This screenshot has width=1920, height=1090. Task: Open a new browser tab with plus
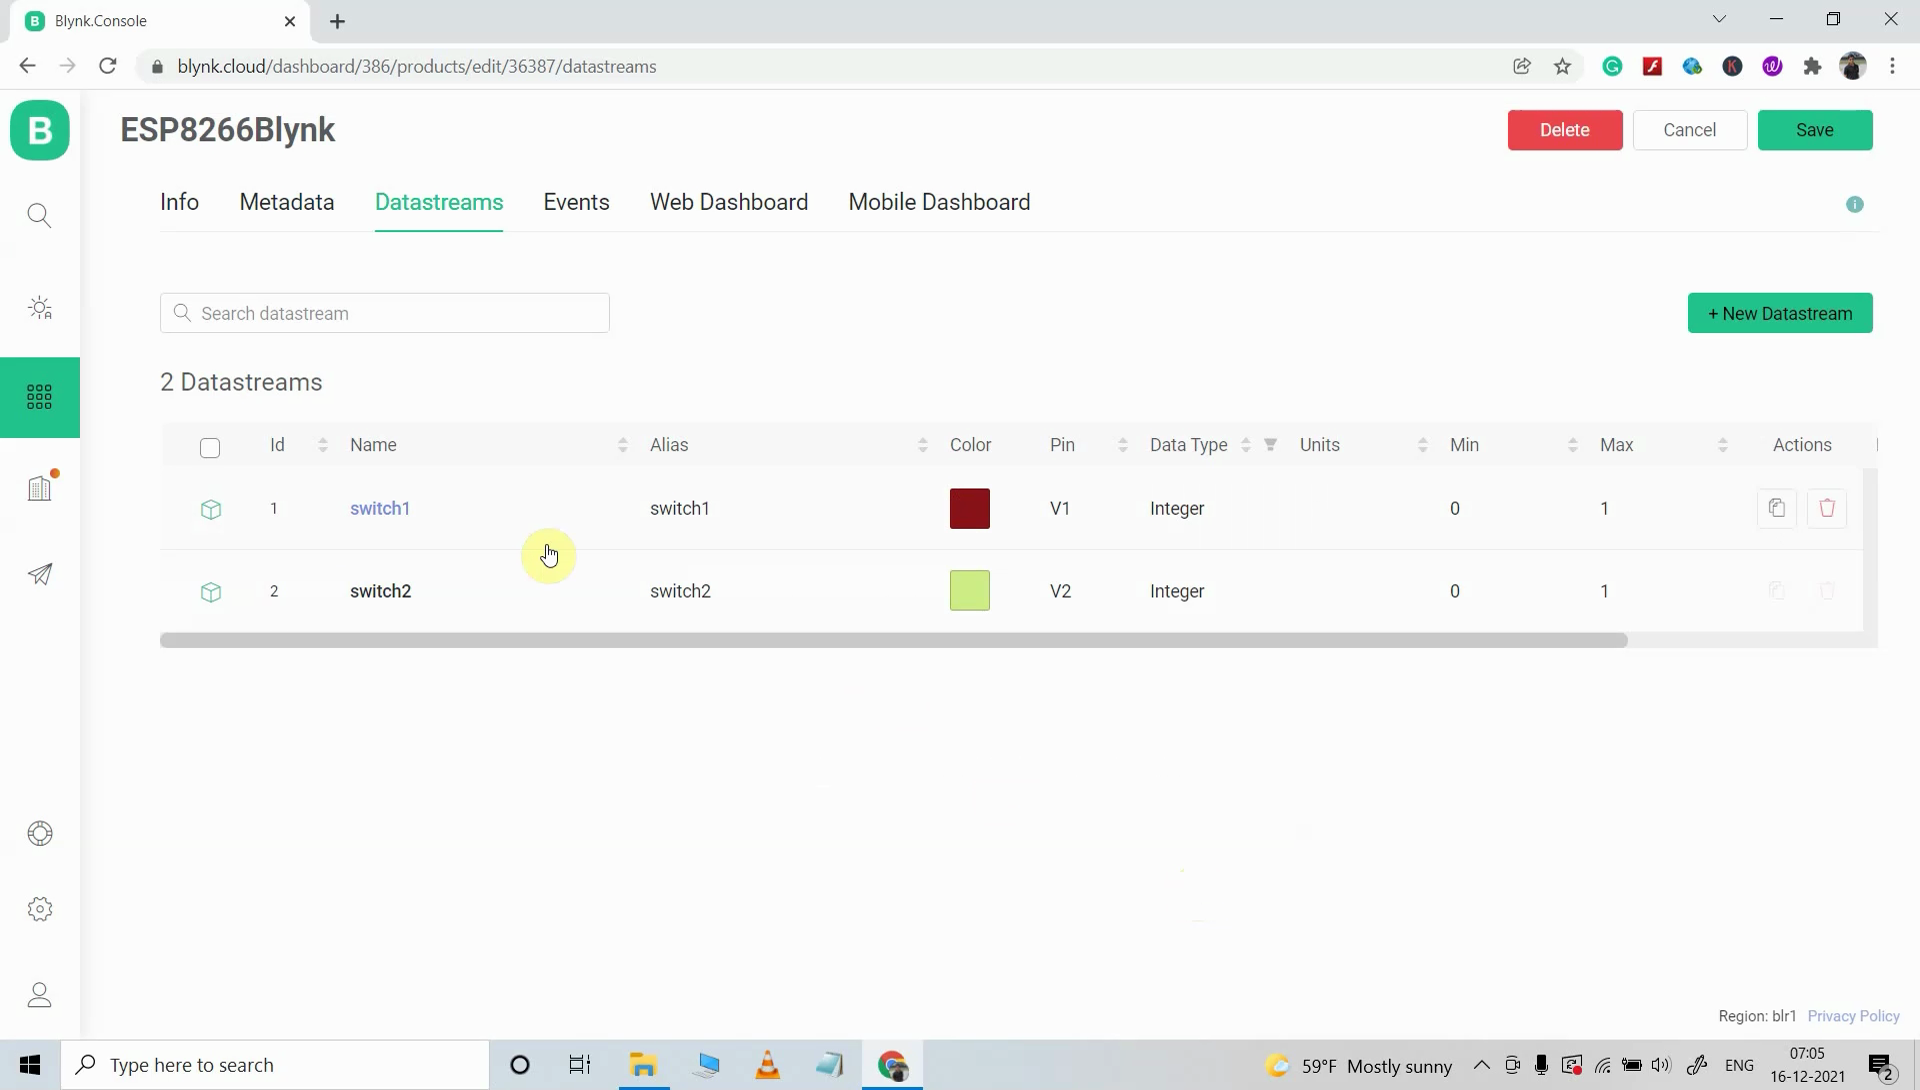pos(337,21)
